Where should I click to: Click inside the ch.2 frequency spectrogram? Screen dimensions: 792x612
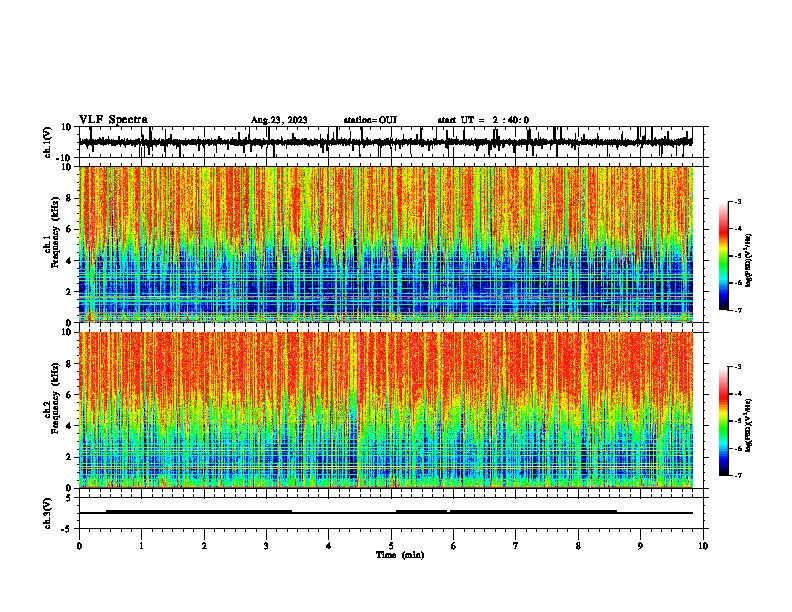(x=385, y=410)
